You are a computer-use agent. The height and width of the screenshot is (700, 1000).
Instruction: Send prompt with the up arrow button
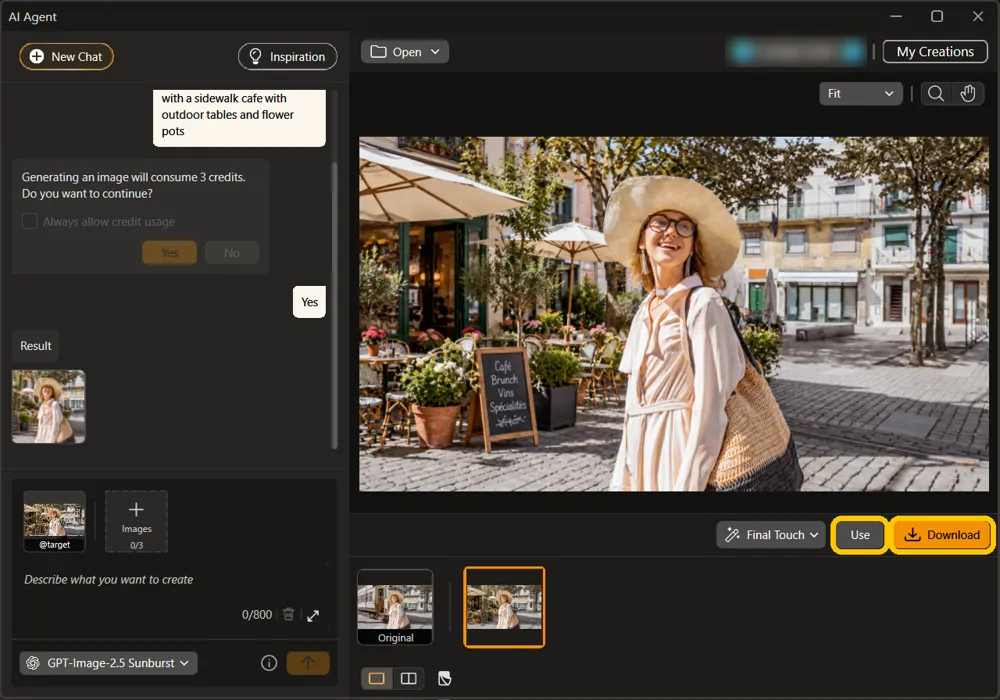pos(308,663)
